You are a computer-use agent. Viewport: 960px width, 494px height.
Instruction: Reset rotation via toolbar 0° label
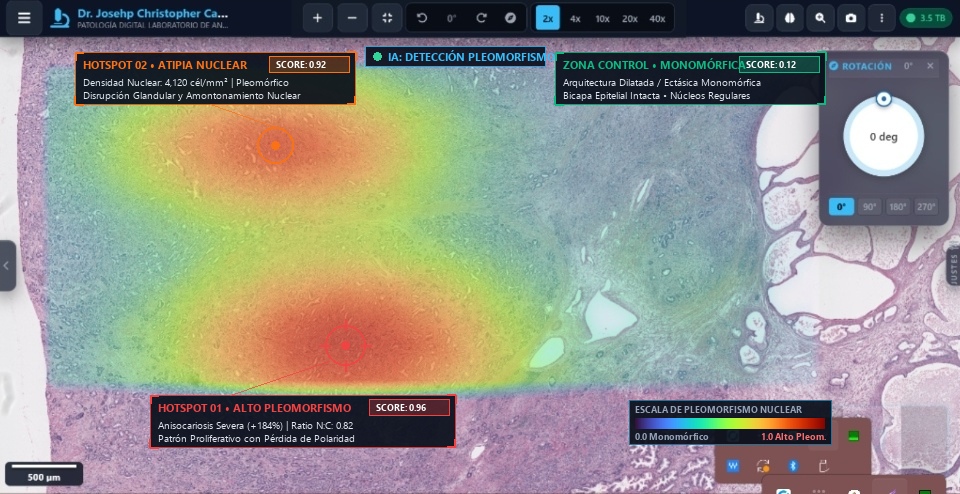click(452, 18)
